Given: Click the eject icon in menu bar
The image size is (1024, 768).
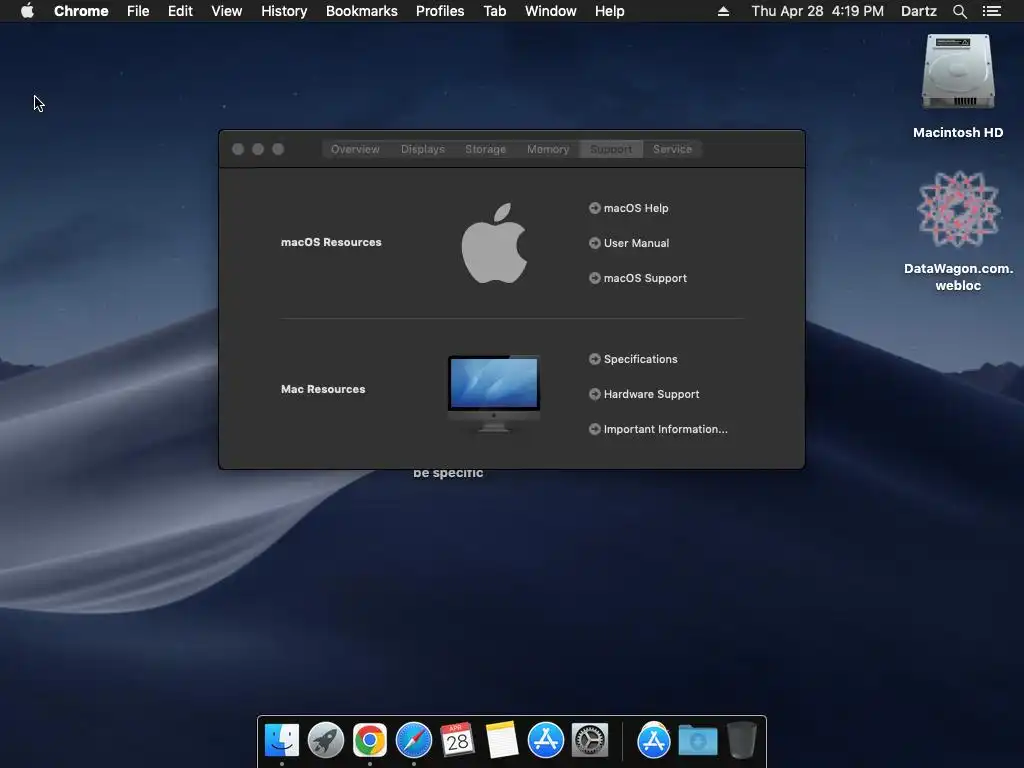Looking at the screenshot, I should (x=723, y=11).
